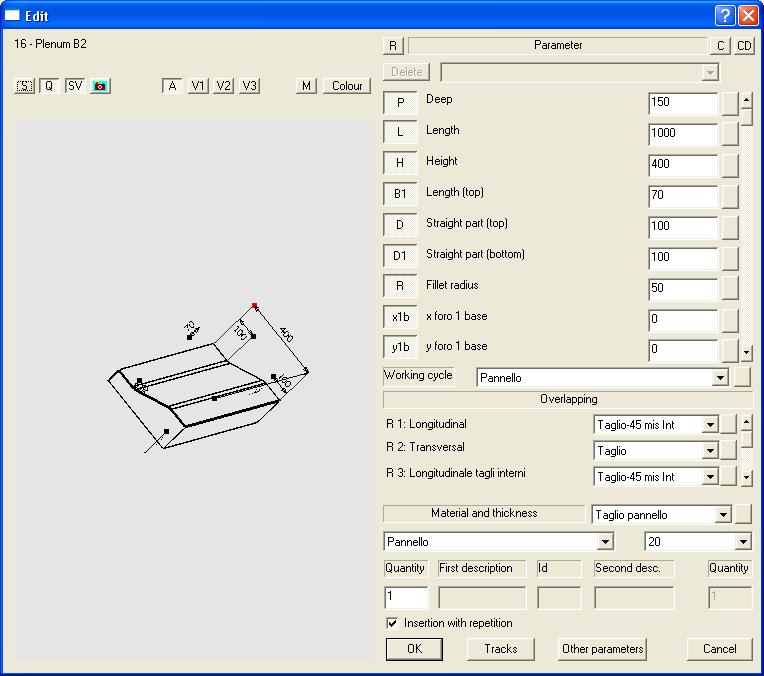Screen dimensions: 764x676
Task: Click the camera snapshot icon
Action: (100, 86)
